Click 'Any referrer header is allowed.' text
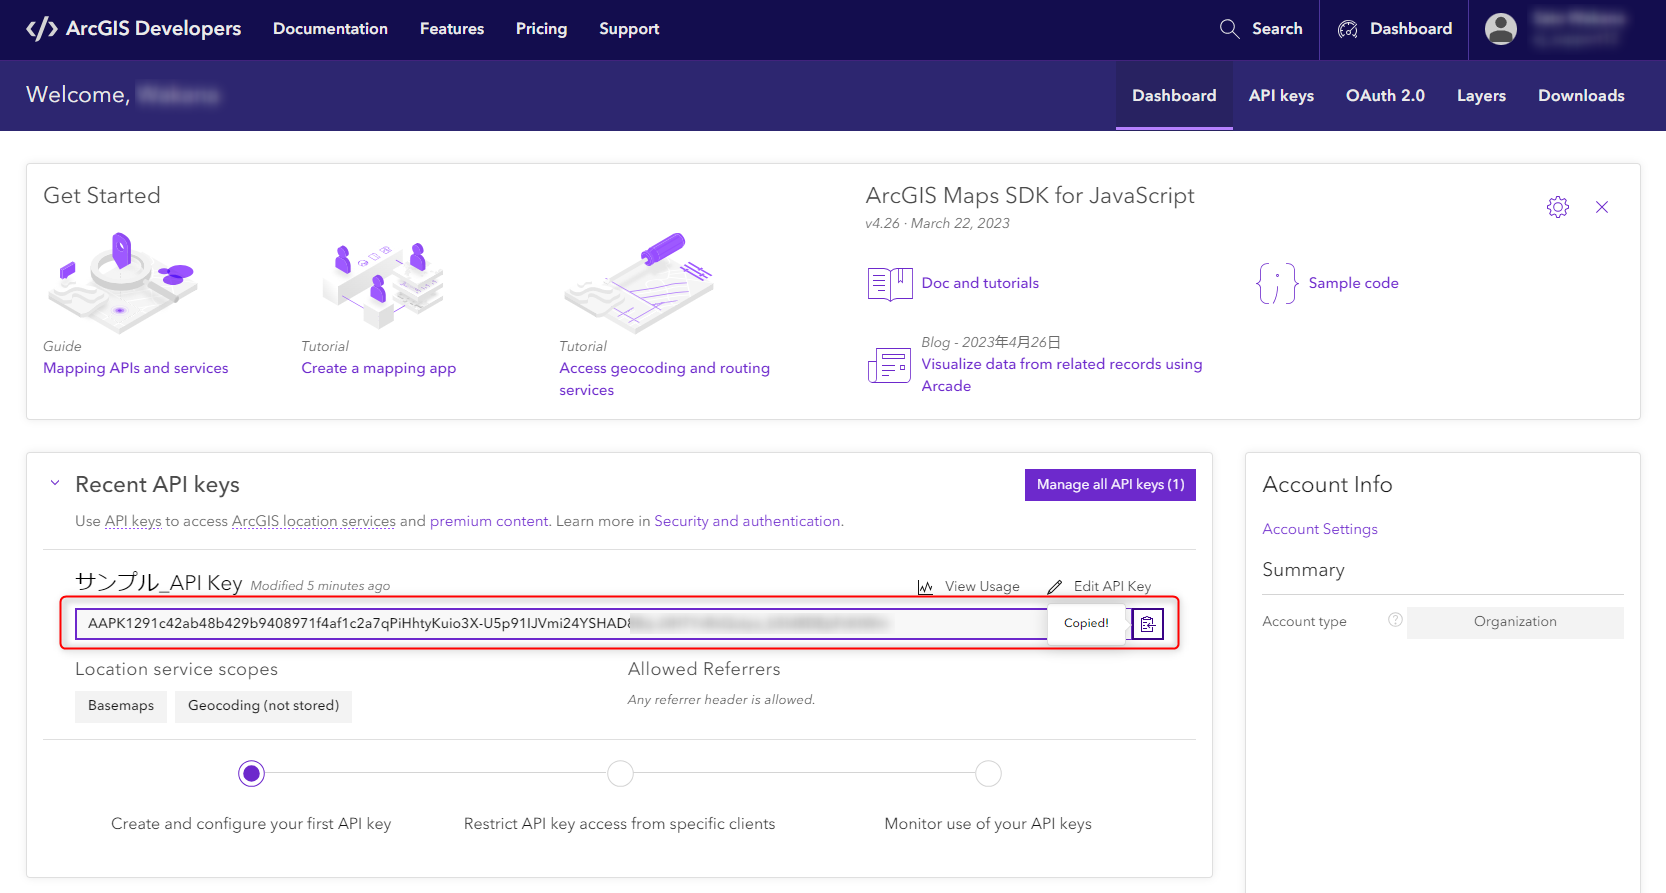This screenshot has height=893, width=1666. 721,700
